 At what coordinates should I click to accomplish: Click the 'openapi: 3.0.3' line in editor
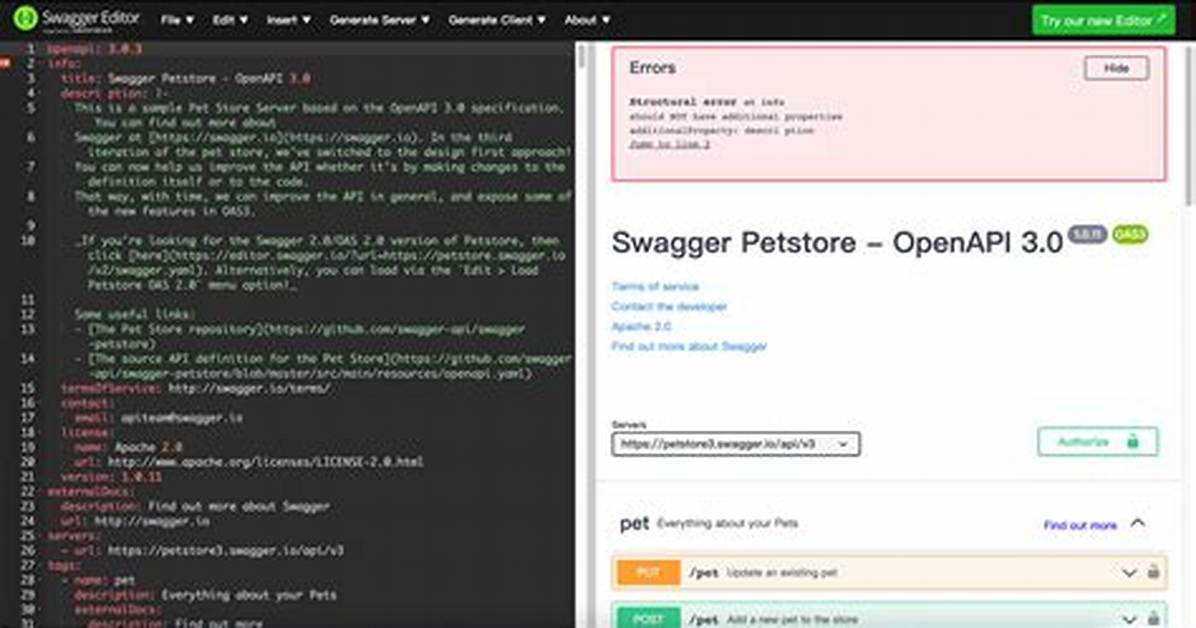[x=95, y=49]
